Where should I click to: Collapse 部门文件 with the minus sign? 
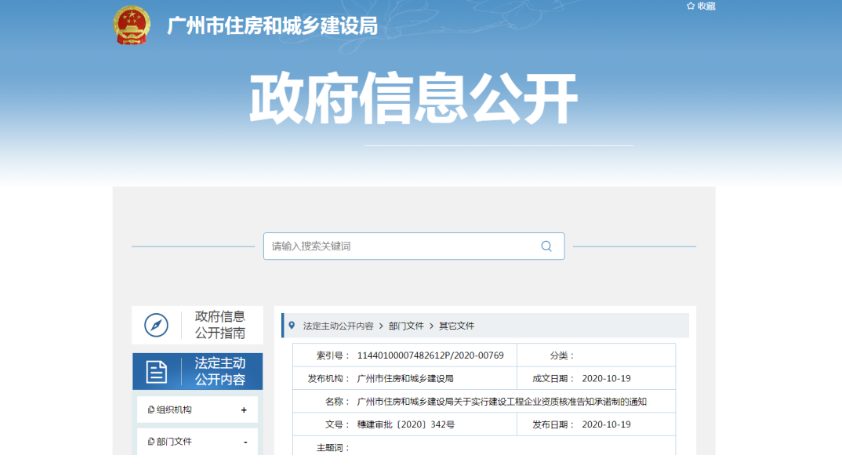click(x=244, y=441)
